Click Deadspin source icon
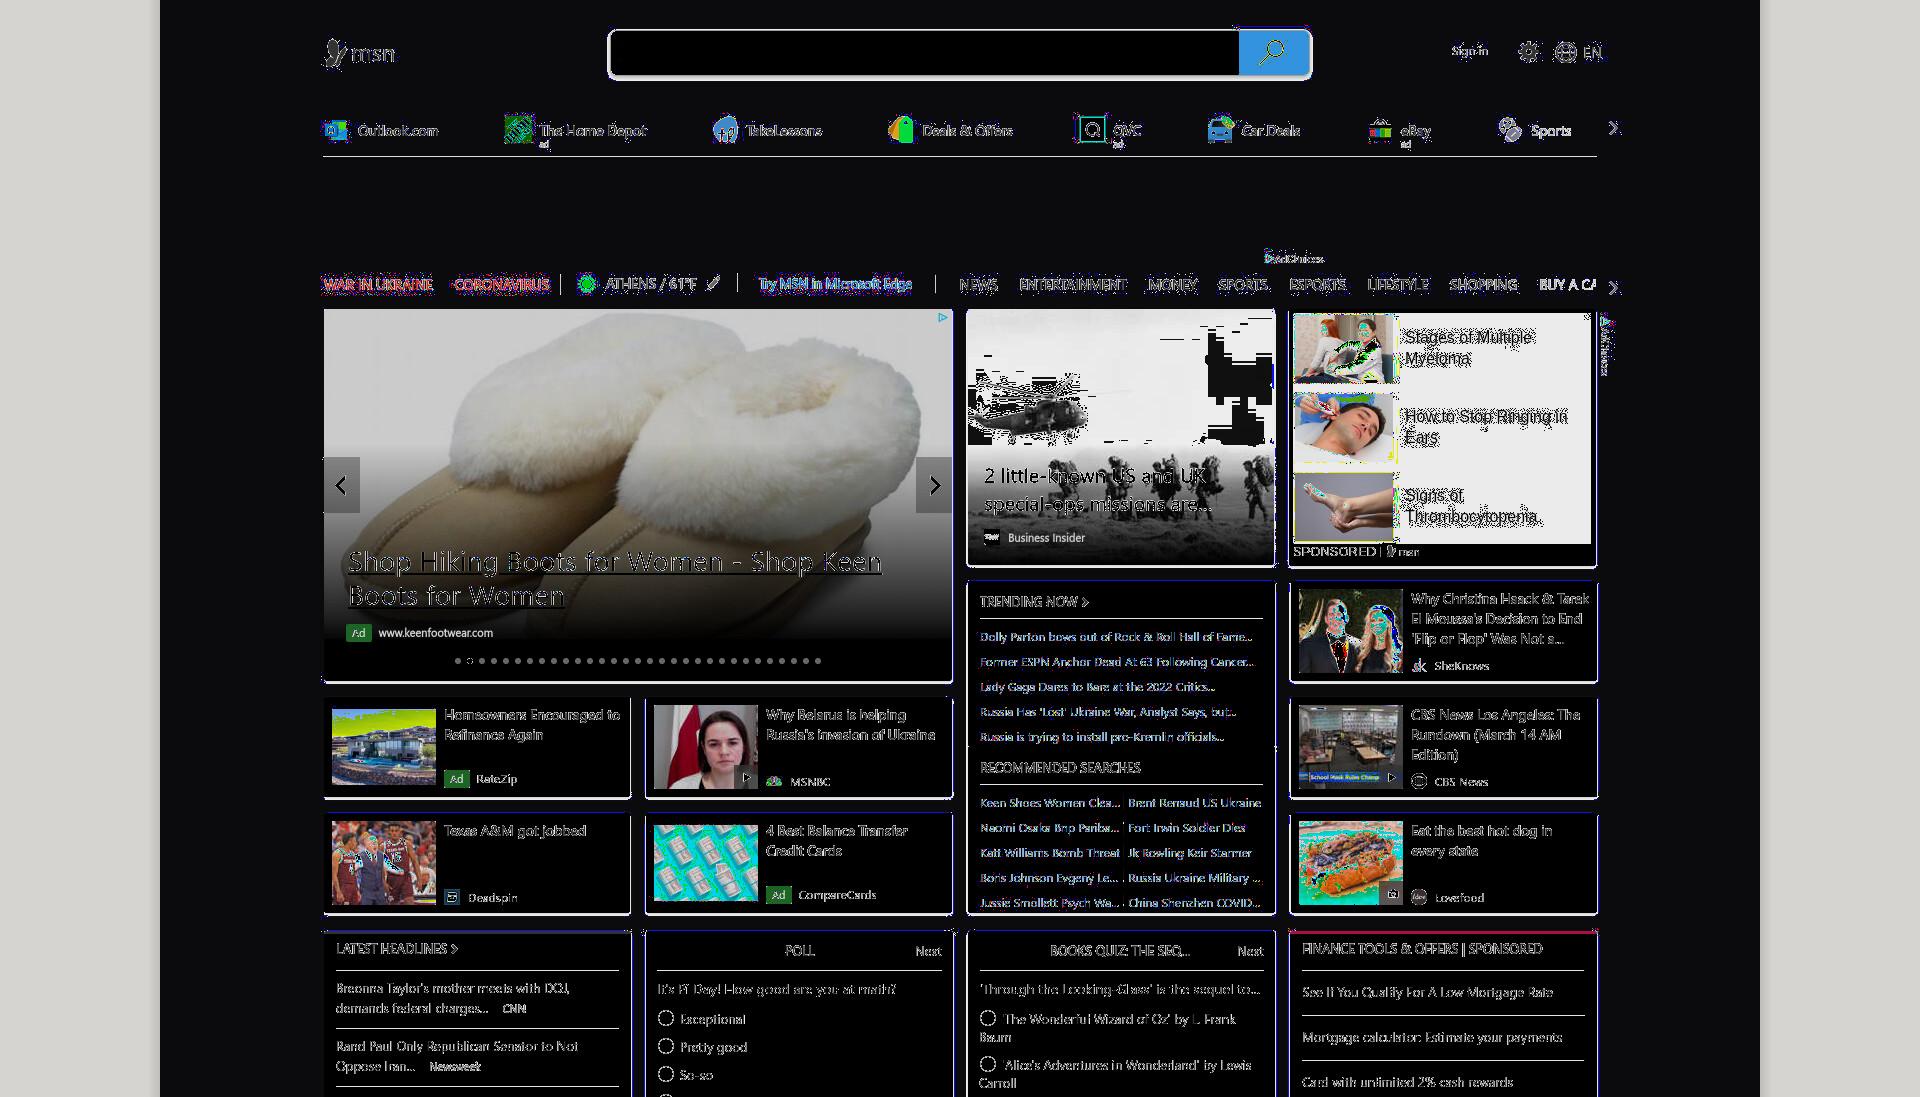The height and width of the screenshot is (1097, 1920). [452, 897]
